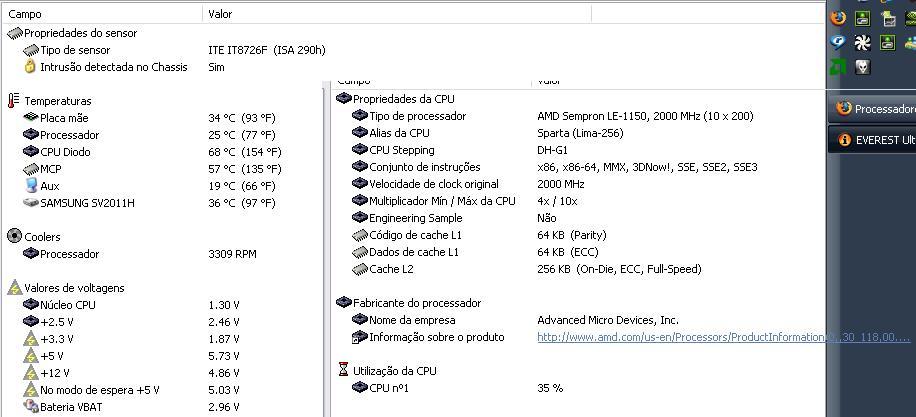Click the Alienware skull head icon
Viewport: 916px width, 417px height.
(862, 67)
